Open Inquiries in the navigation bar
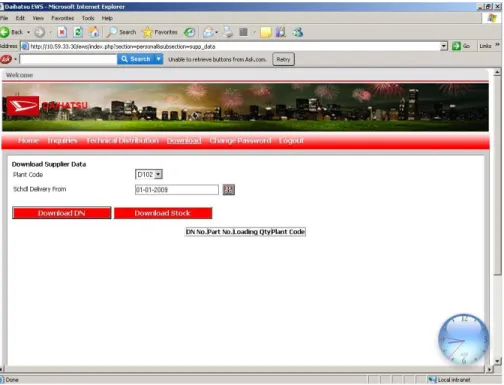Image resolution: width=504 pixels, height=385 pixels. 62,141
